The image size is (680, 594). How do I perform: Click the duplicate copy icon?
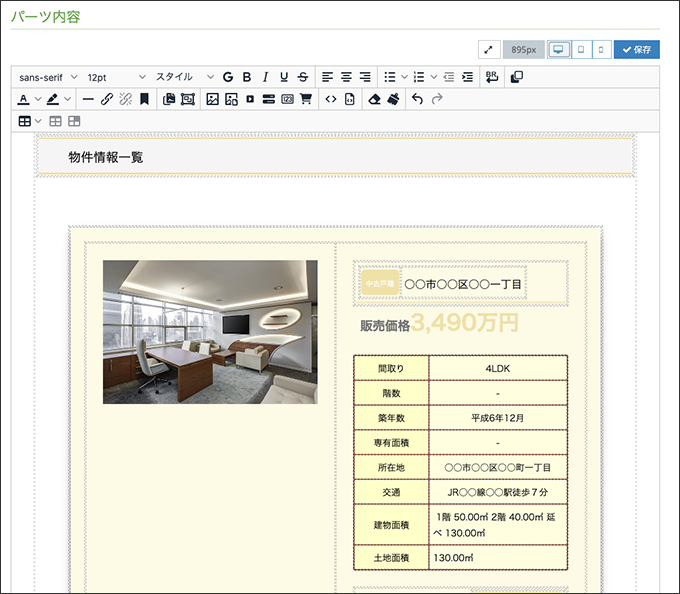(x=517, y=77)
